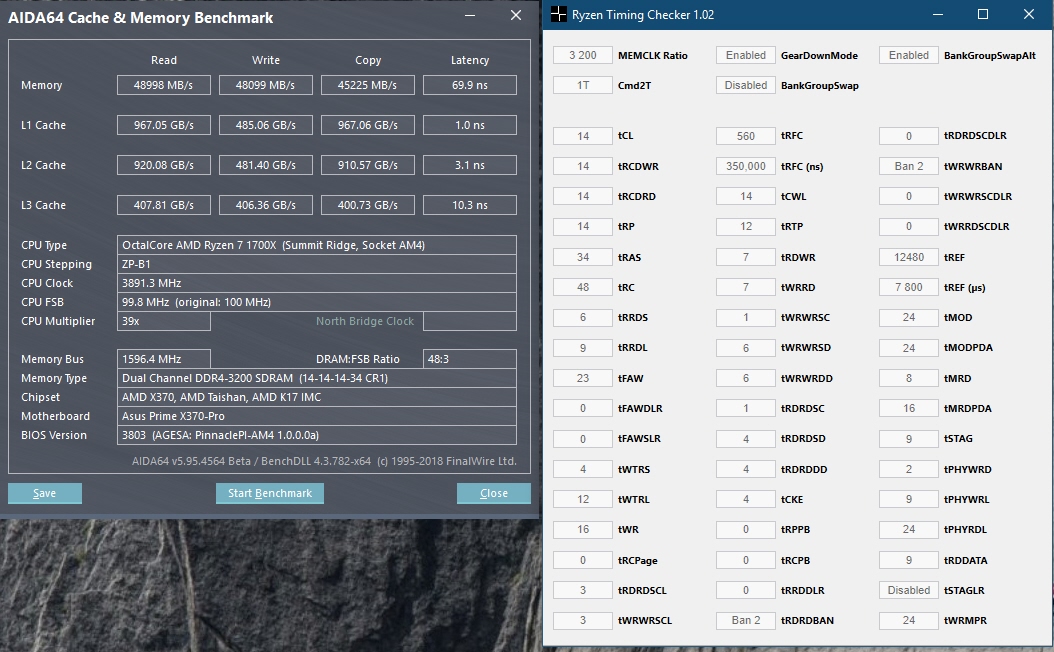Image resolution: width=1054 pixels, height=652 pixels.
Task: Click the tRRDL value 9
Action: click(x=583, y=348)
